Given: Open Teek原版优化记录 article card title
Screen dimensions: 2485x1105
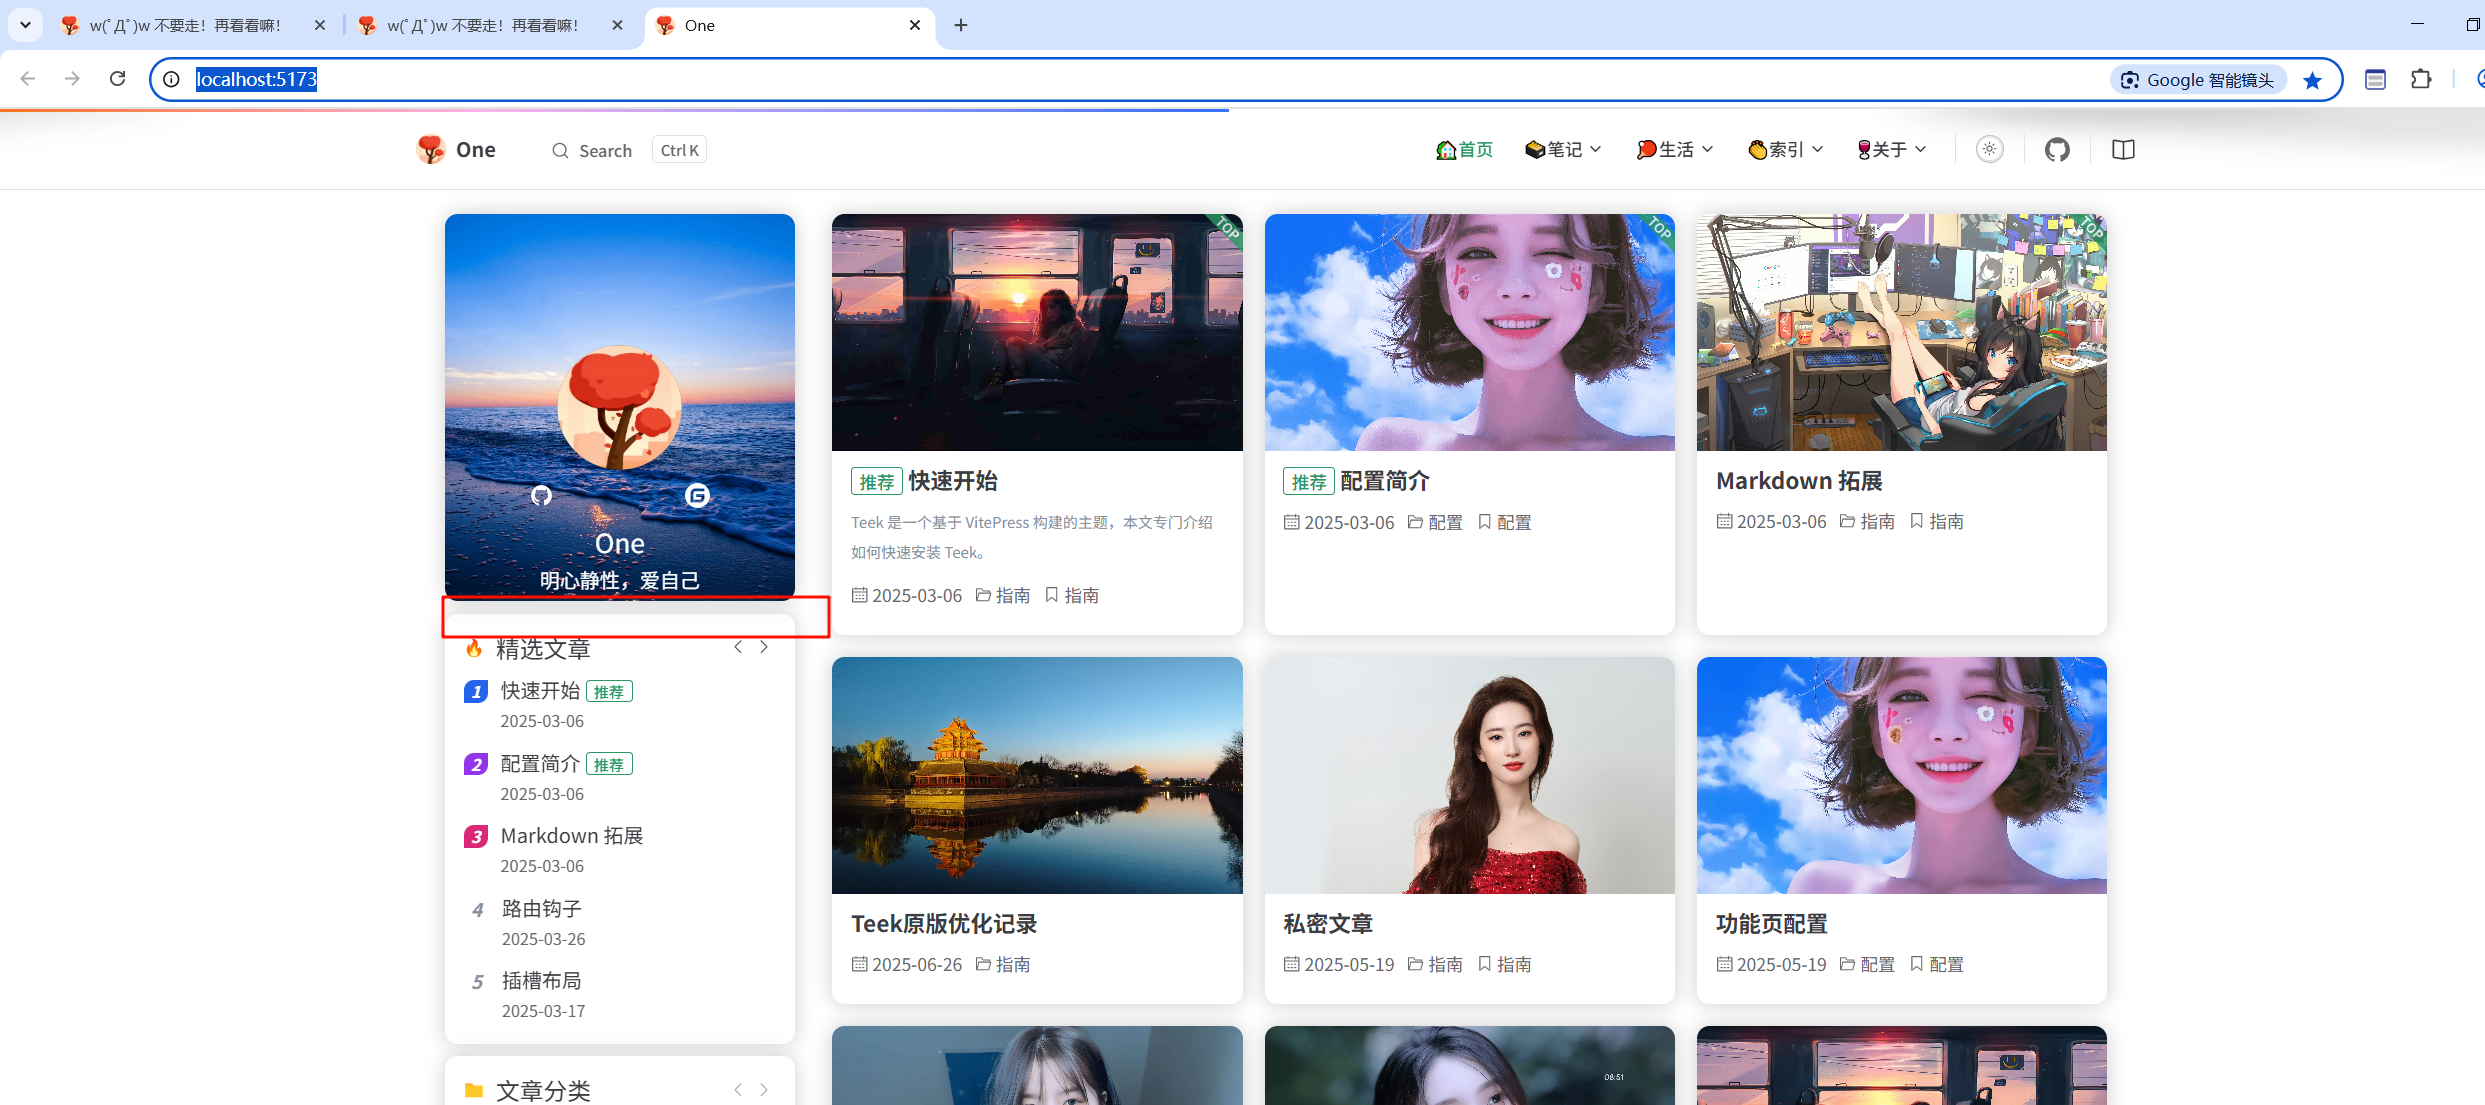Looking at the screenshot, I should 944,924.
